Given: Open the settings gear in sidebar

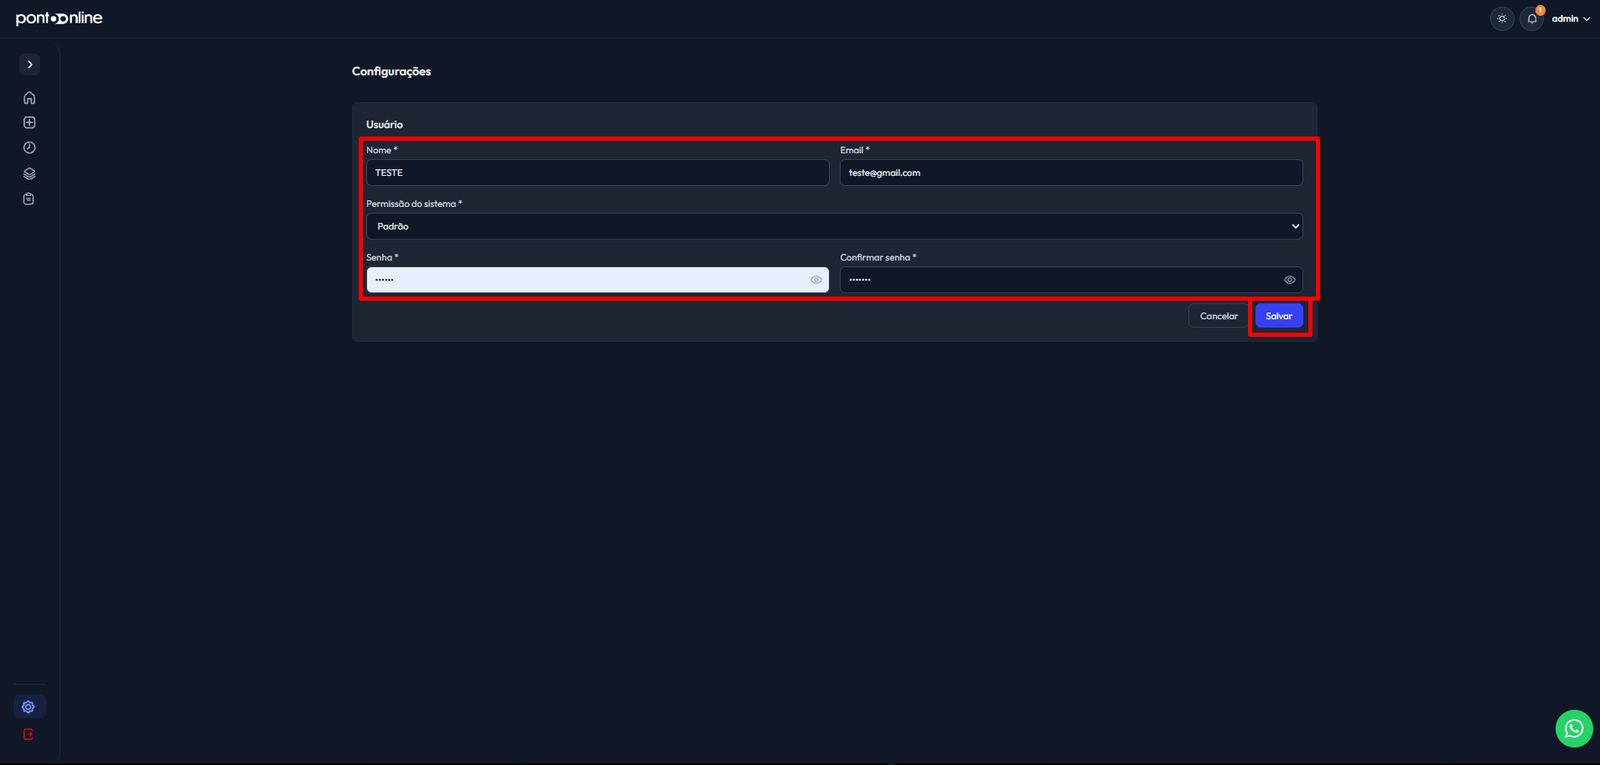Looking at the screenshot, I should (x=29, y=707).
